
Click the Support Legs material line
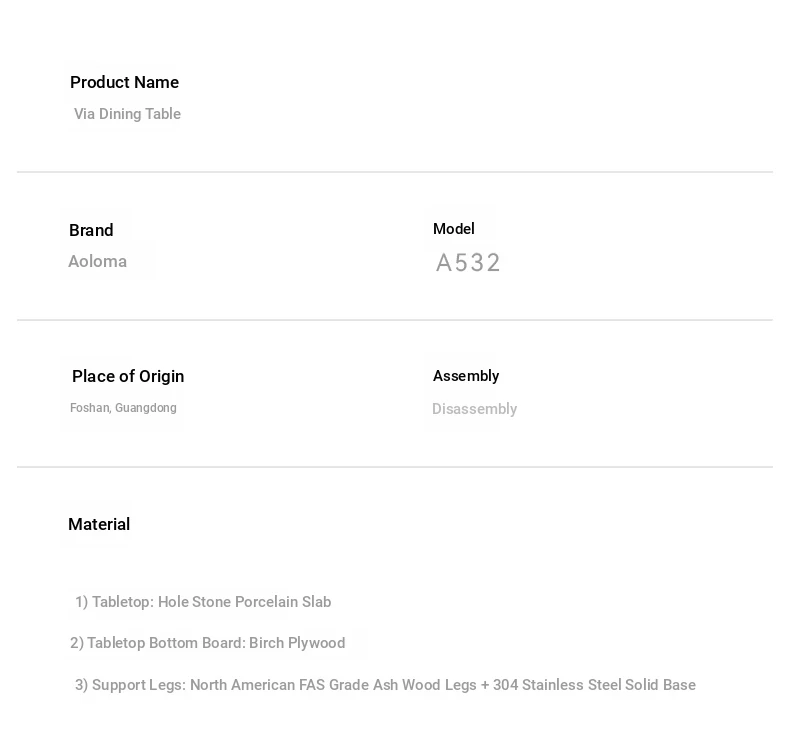385,685
